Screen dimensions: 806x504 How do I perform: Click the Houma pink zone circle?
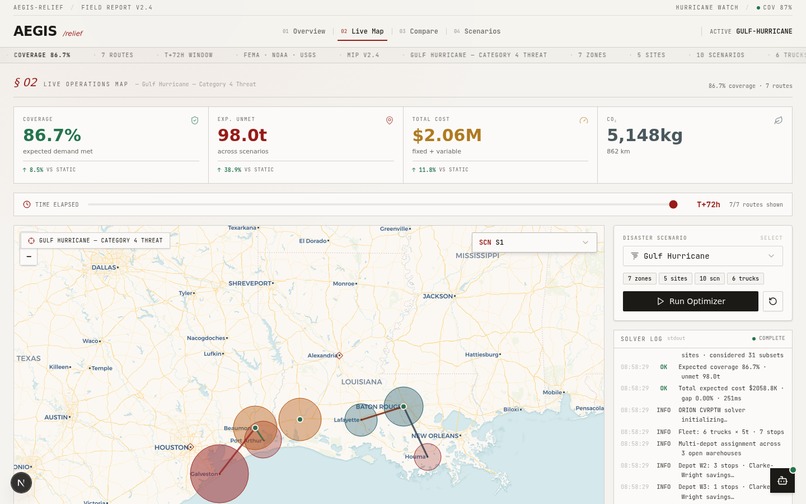coord(428,457)
